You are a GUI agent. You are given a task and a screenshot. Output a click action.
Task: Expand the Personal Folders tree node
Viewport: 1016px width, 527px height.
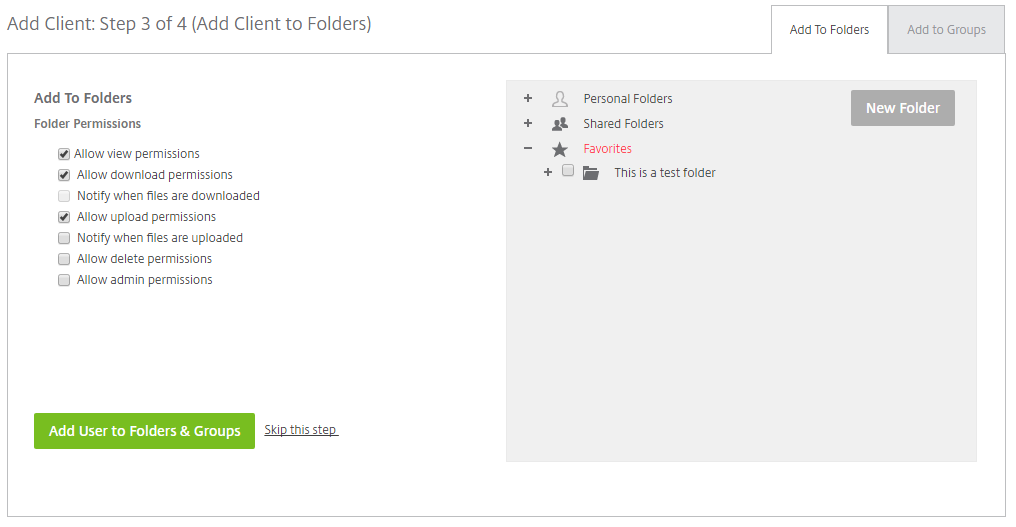(x=528, y=99)
